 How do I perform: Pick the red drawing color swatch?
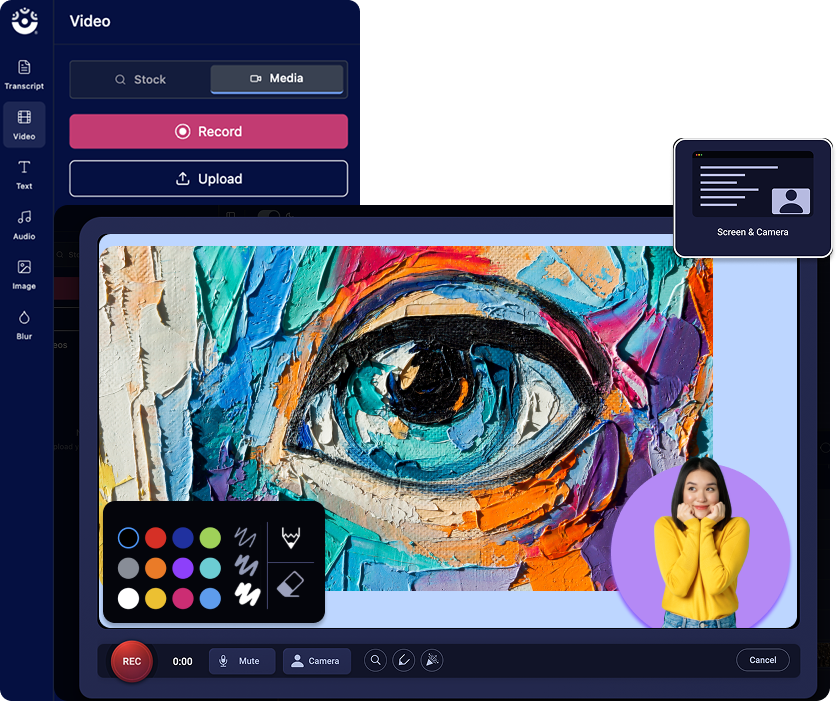157,537
